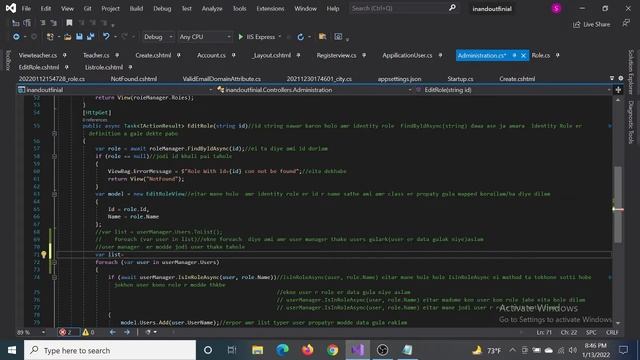Click the increase indent icon
The width and height of the screenshot is (640, 360).
tap(53, 23)
